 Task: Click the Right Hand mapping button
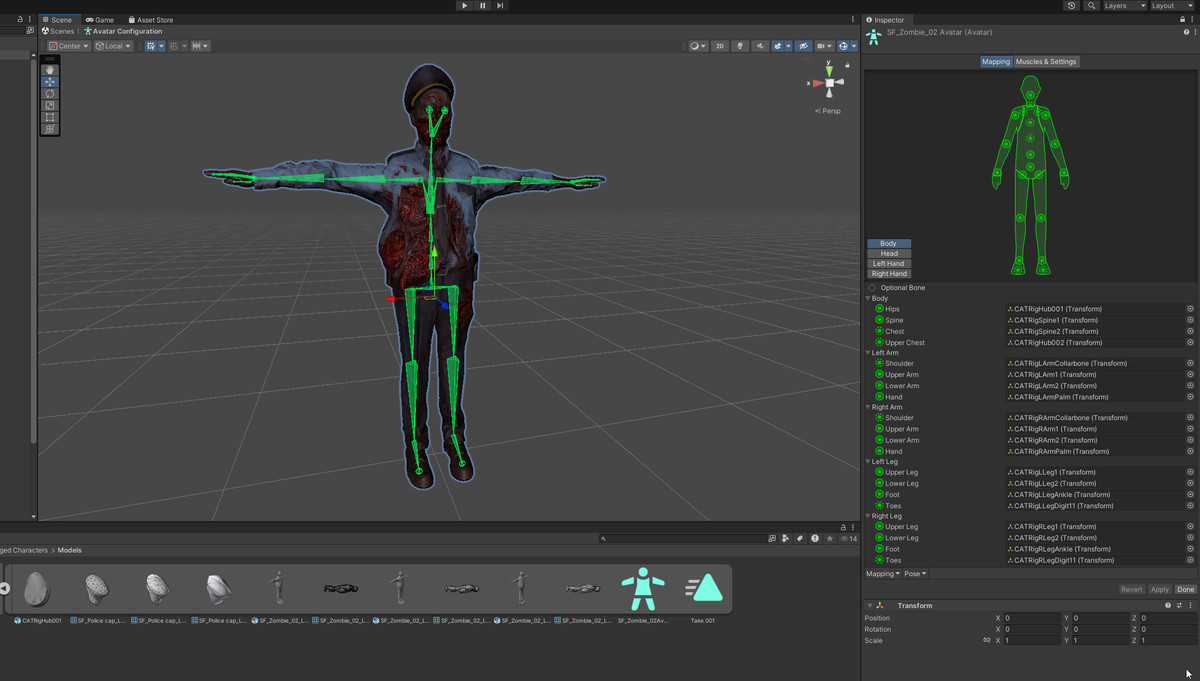click(x=889, y=274)
